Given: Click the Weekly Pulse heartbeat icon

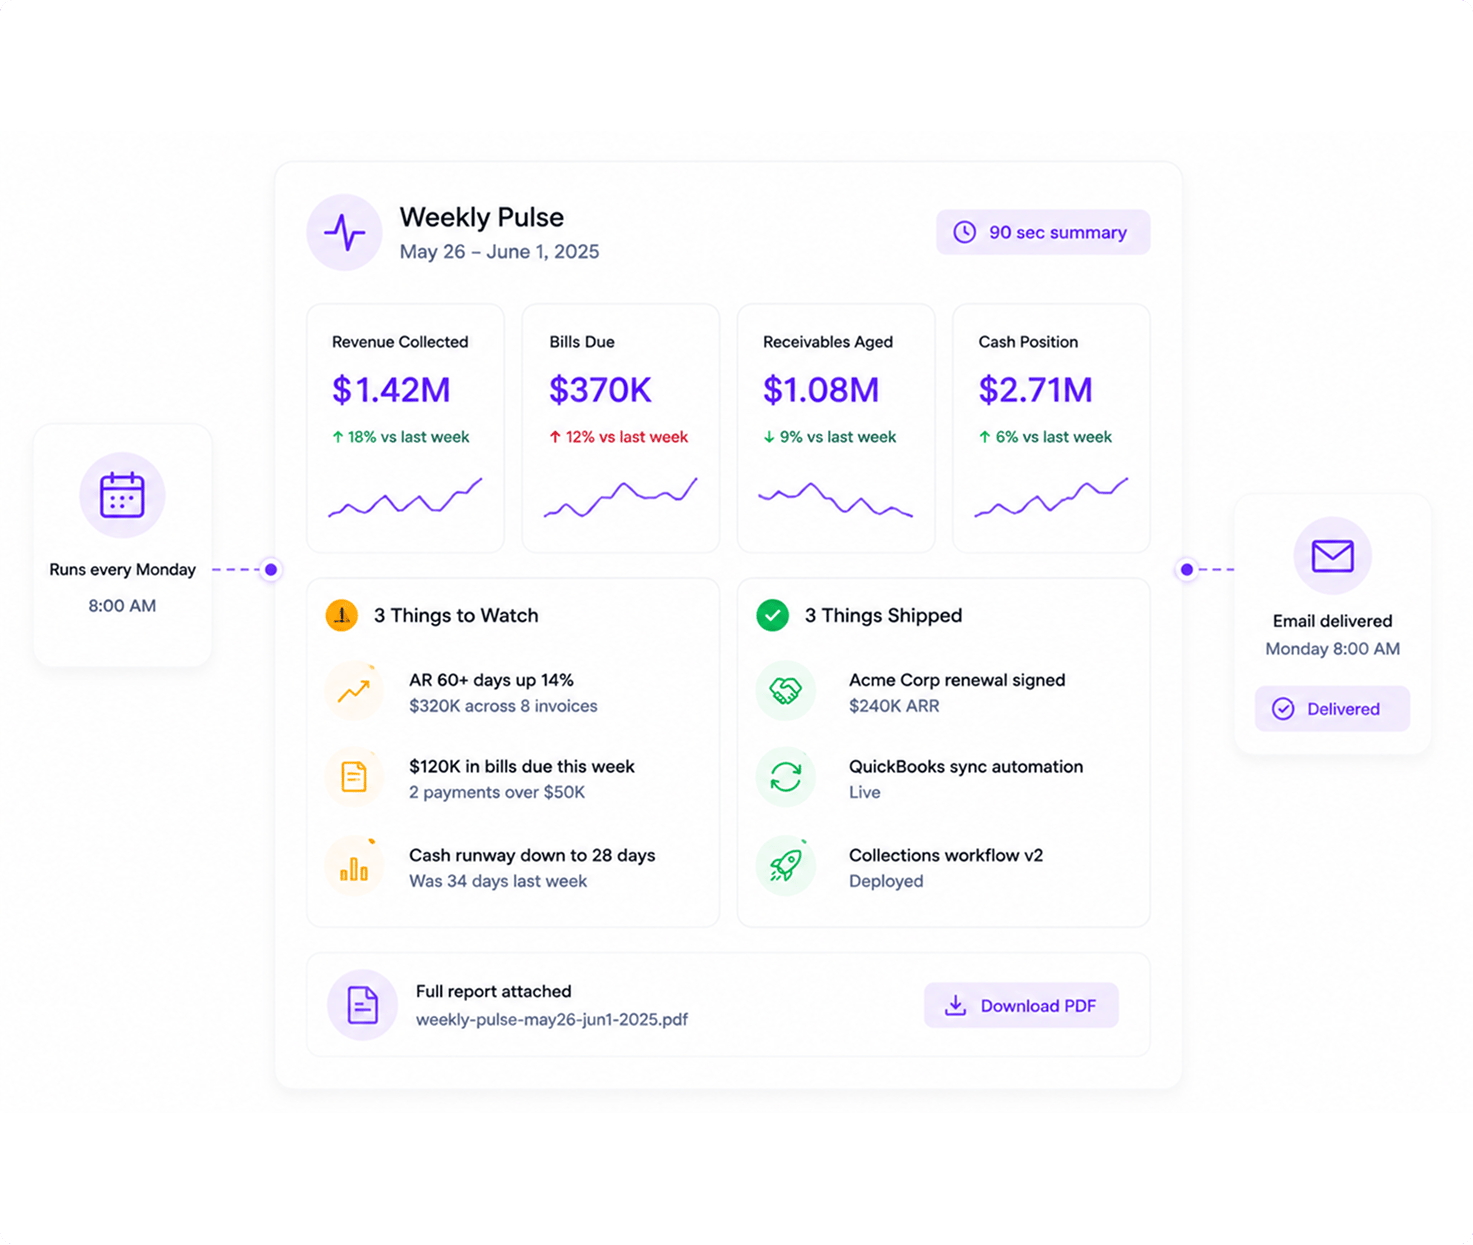Looking at the screenshot, I should point(344,233).
